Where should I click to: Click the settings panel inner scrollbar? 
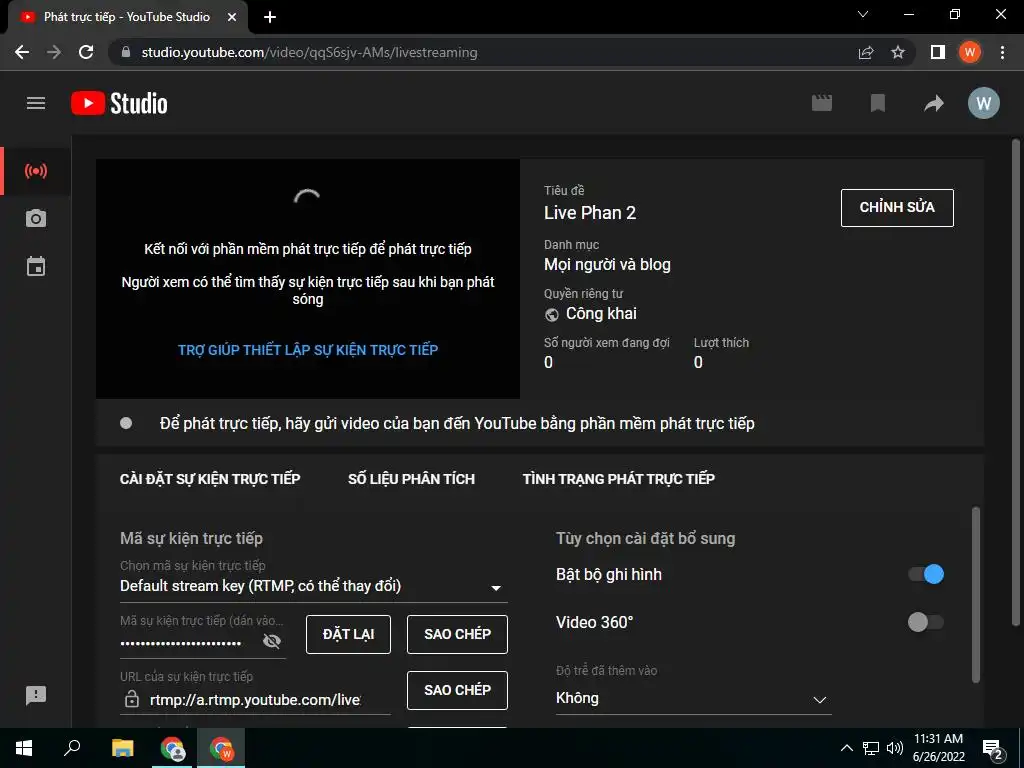976,594
